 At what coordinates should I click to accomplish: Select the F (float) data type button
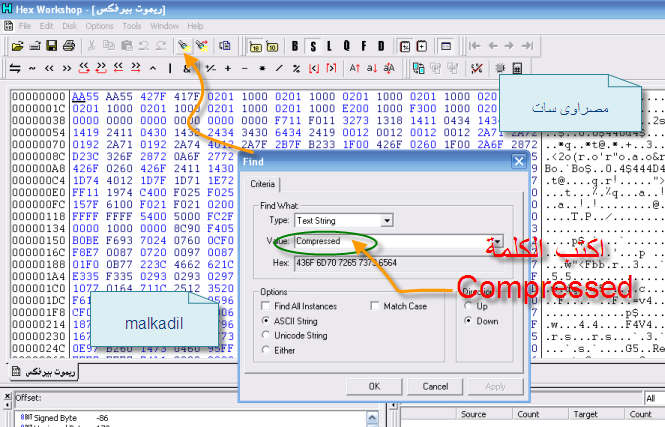[363, 46]
